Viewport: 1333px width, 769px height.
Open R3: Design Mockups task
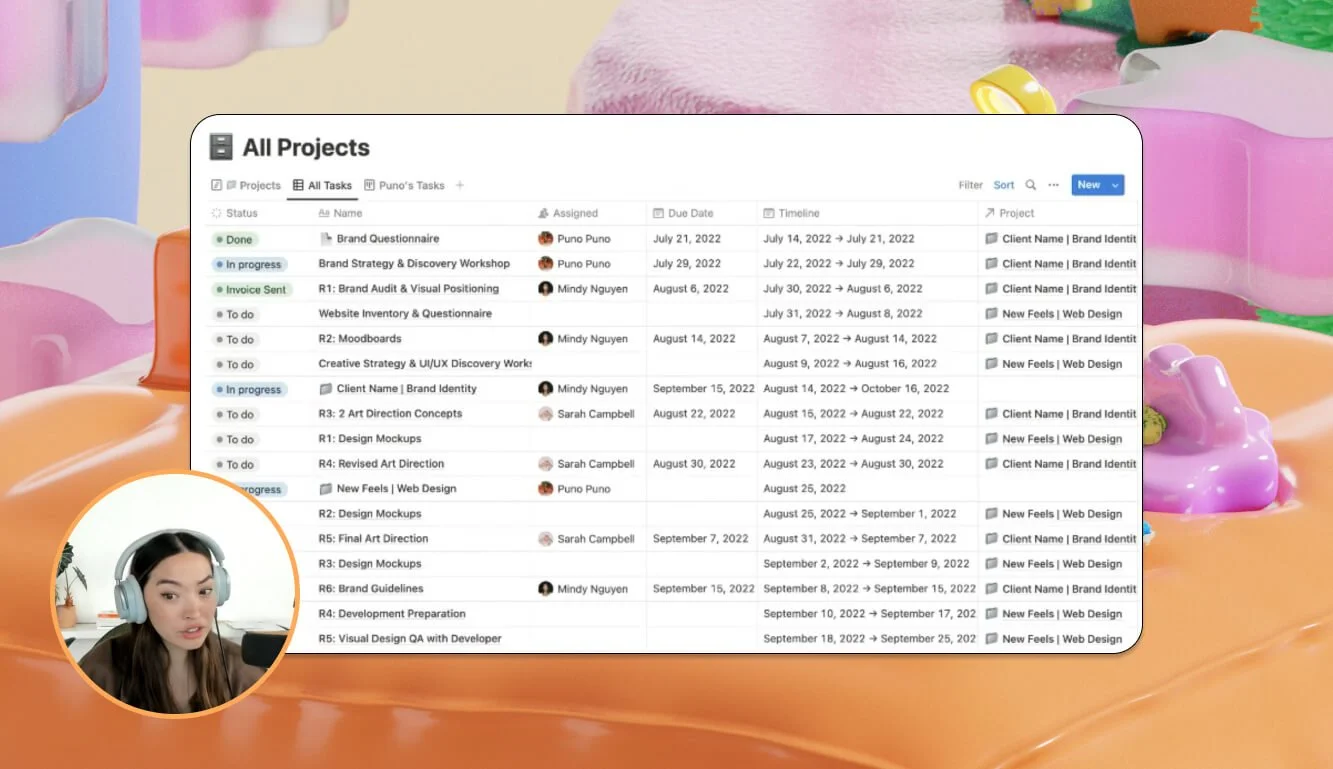370,564
